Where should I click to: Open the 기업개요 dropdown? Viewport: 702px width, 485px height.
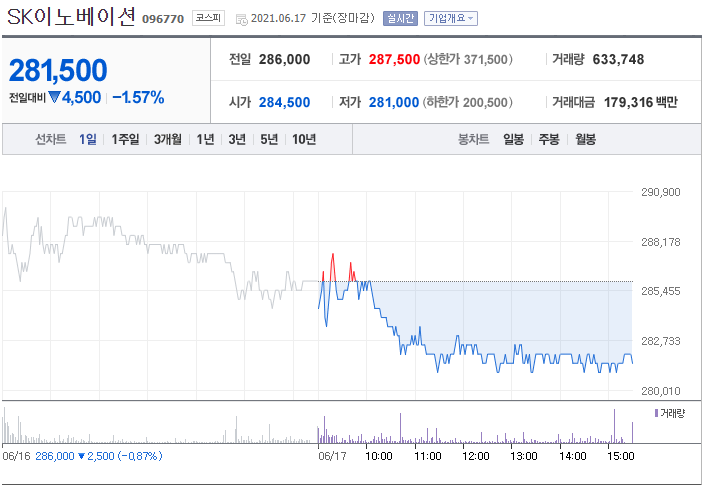pos(451,18)
